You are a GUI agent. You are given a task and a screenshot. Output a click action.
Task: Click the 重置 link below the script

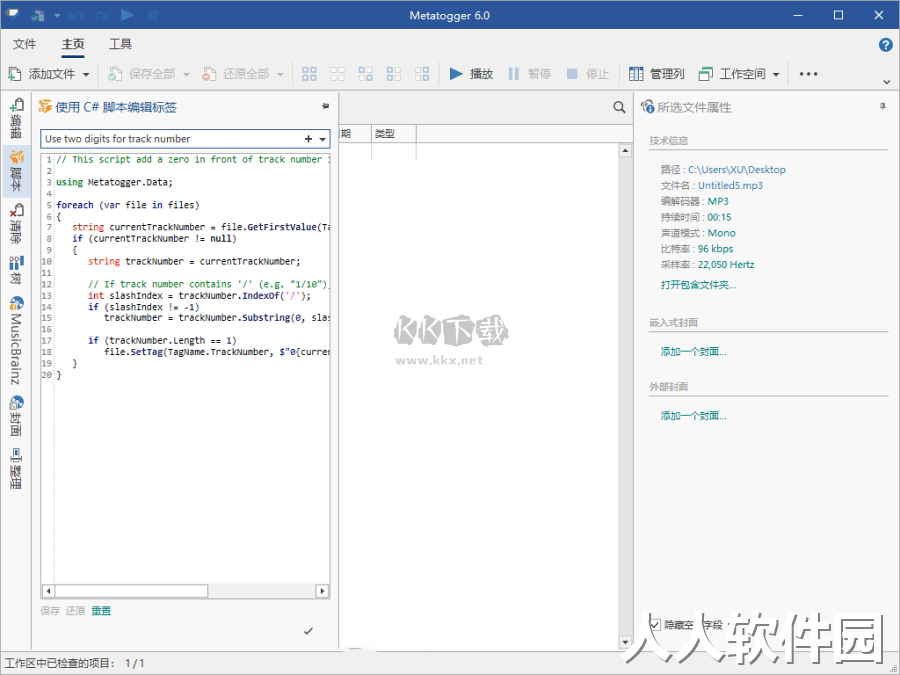tap(101, 611)
